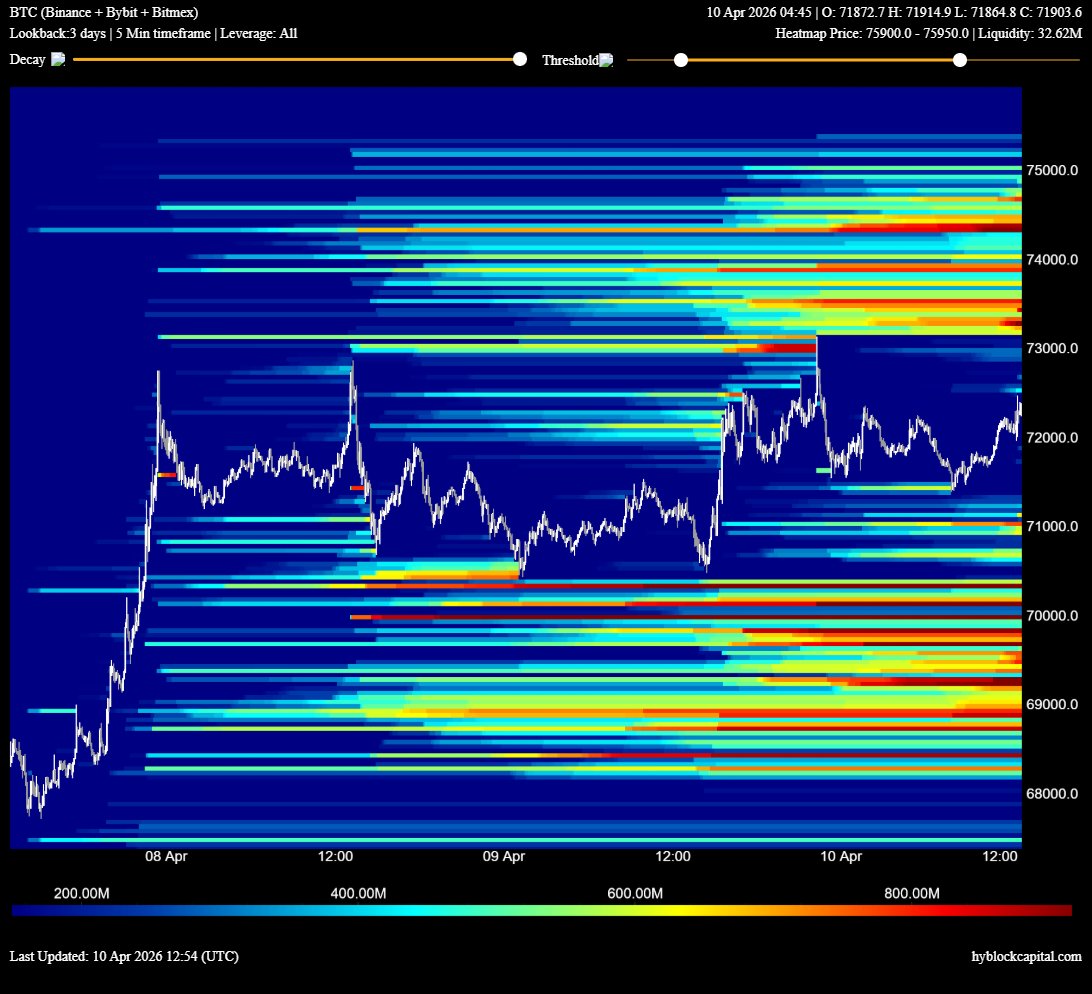This screenshot has width=1092, height=994.
Task: Click the dark red end of color scale
Action: click(1060, 911)
